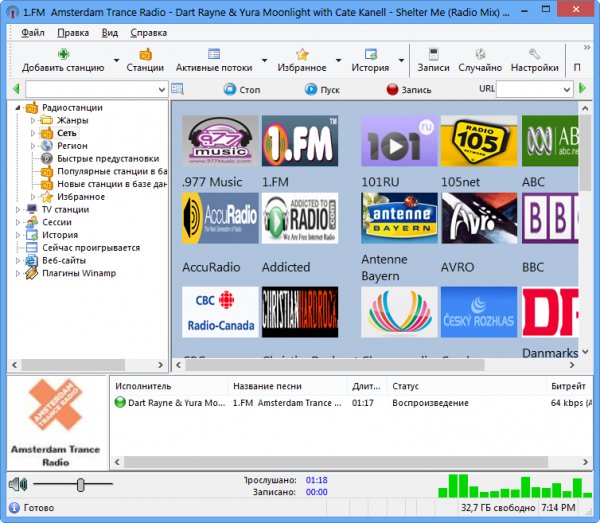Expand the Плагины Winamp node

click(x=18, y=273)
